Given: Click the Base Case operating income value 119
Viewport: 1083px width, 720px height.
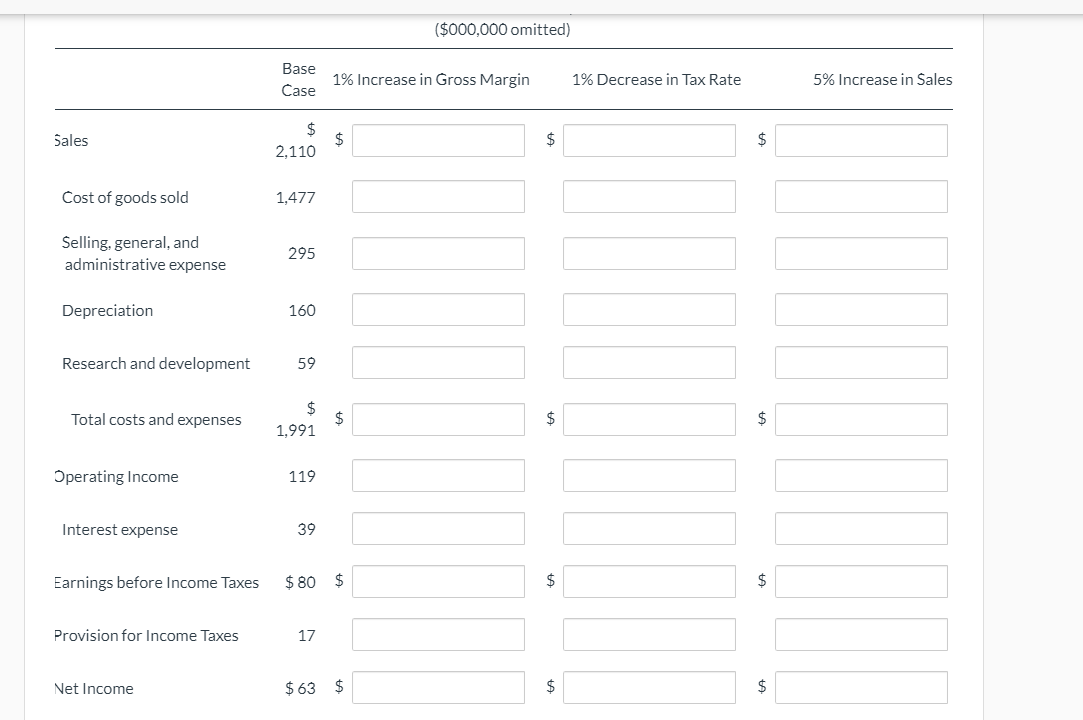Looking at the screenshot, I should pos(302,476).
